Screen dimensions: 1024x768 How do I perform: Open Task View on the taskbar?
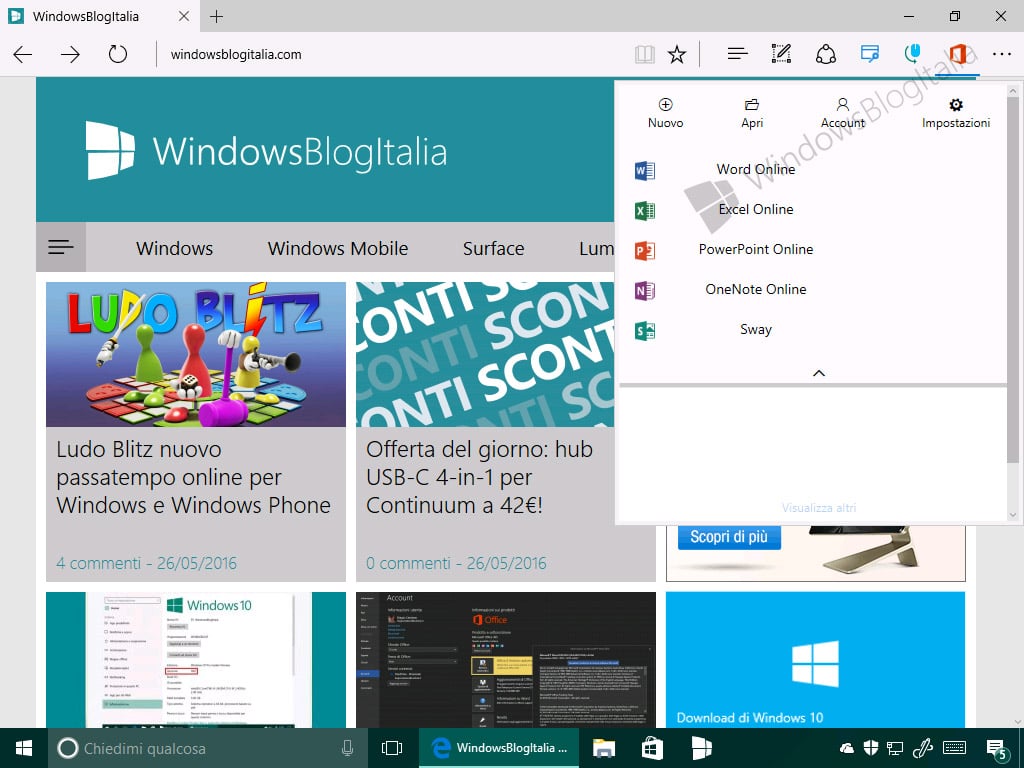[392, 748]
